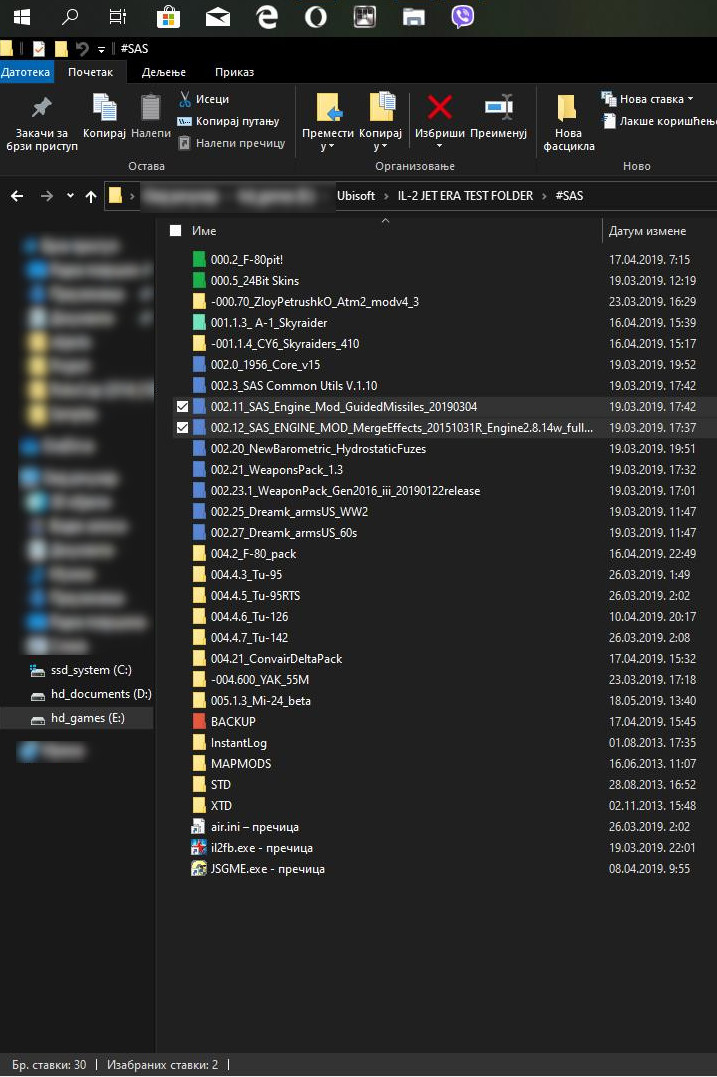Select il2fb.exe - пречица shortcut
The image size is (717, 1077).
(262, 848)
